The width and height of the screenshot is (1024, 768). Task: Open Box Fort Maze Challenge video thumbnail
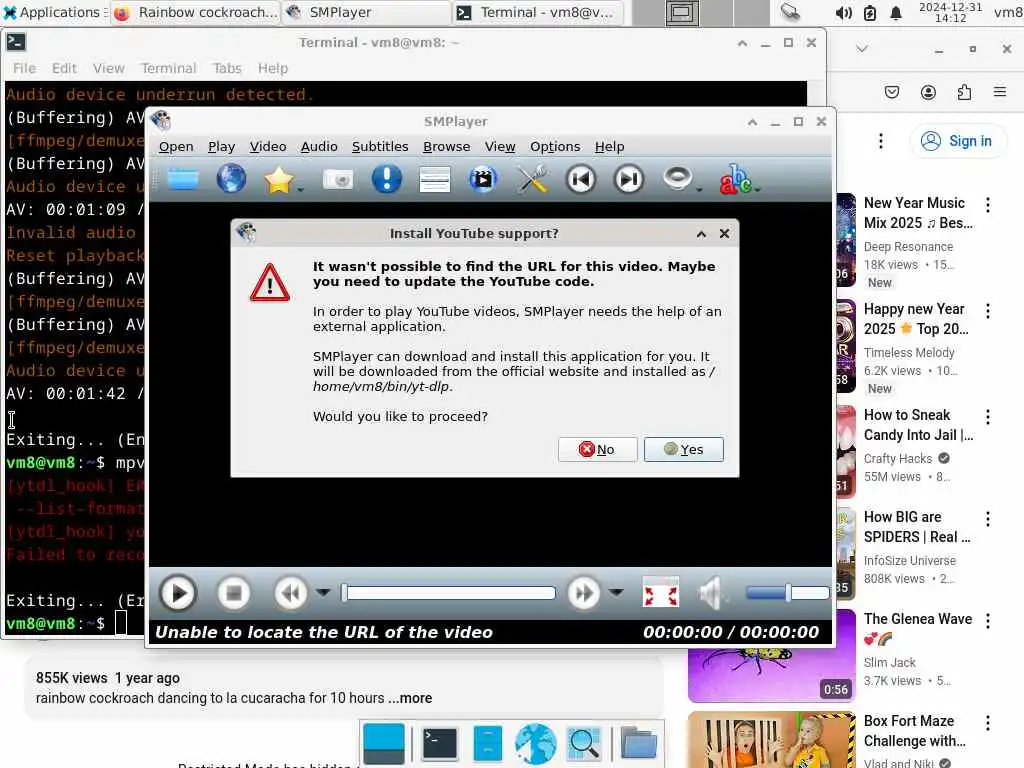pos(771,739)
